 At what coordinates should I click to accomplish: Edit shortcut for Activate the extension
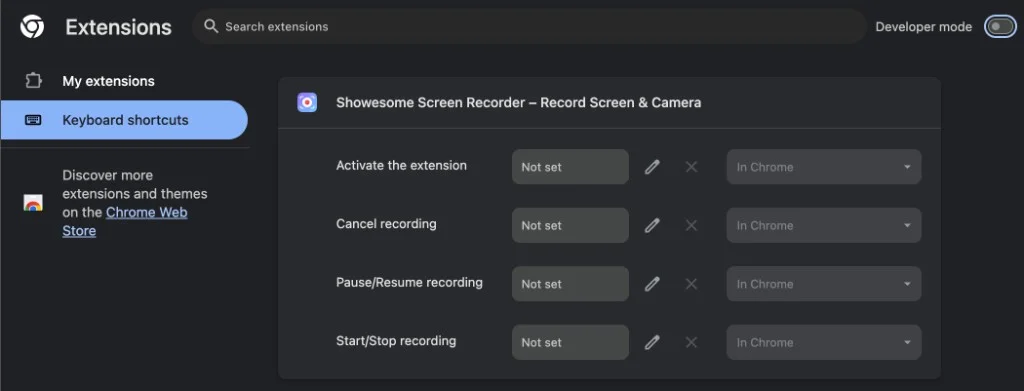coord(652,167)
